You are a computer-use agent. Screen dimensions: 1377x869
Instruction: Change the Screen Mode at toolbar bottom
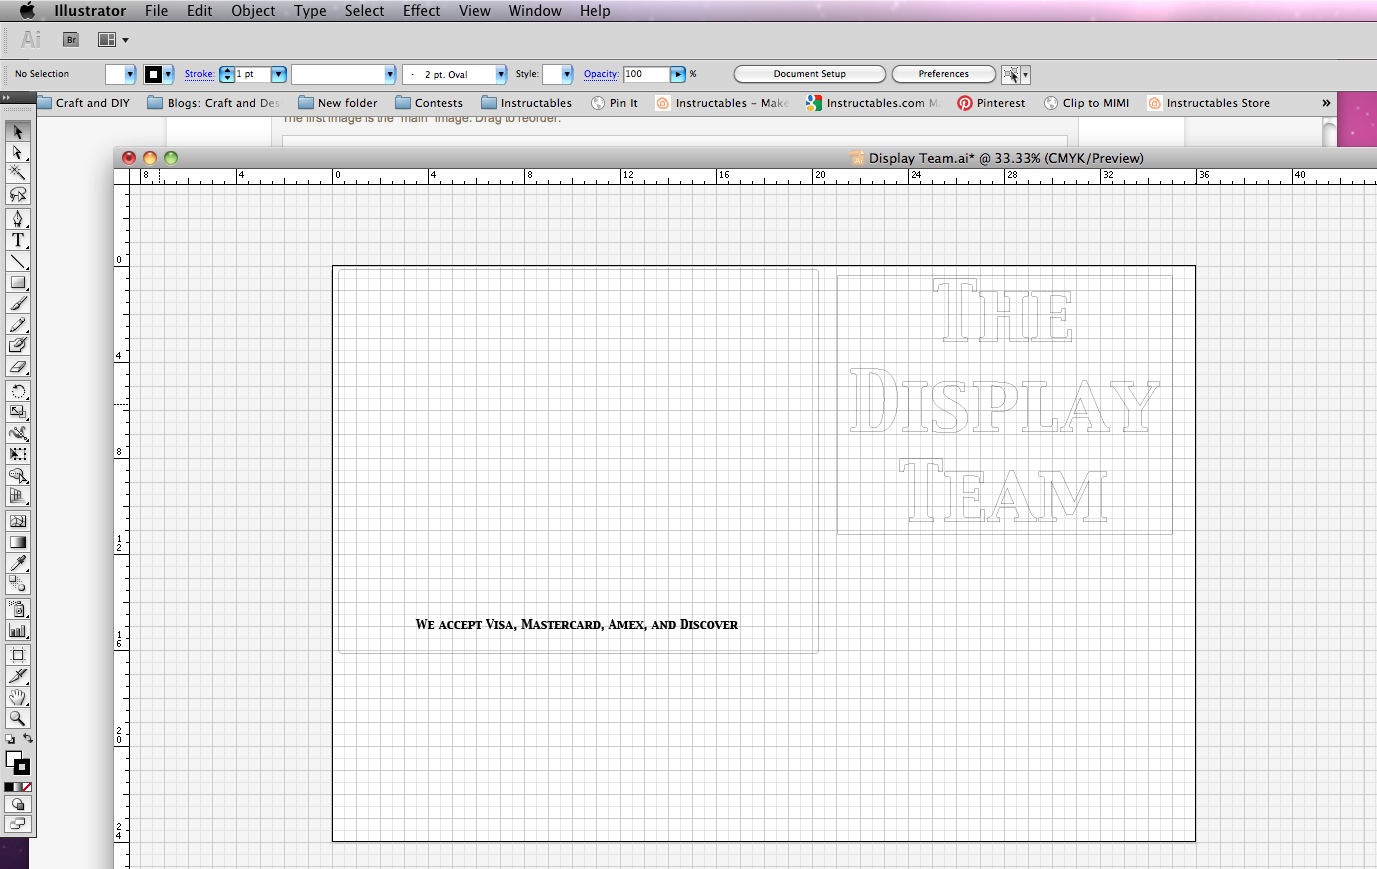17,825
